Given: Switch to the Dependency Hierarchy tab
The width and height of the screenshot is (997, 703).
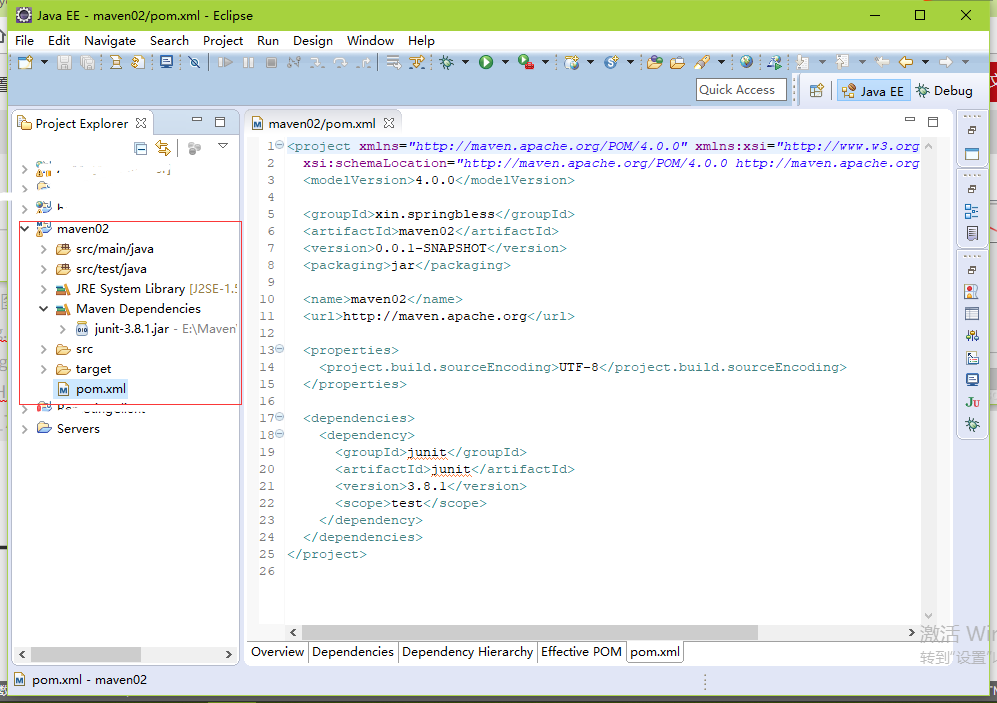Looking at the screenshot, I should pyautogui.click(x=467, y=652).
